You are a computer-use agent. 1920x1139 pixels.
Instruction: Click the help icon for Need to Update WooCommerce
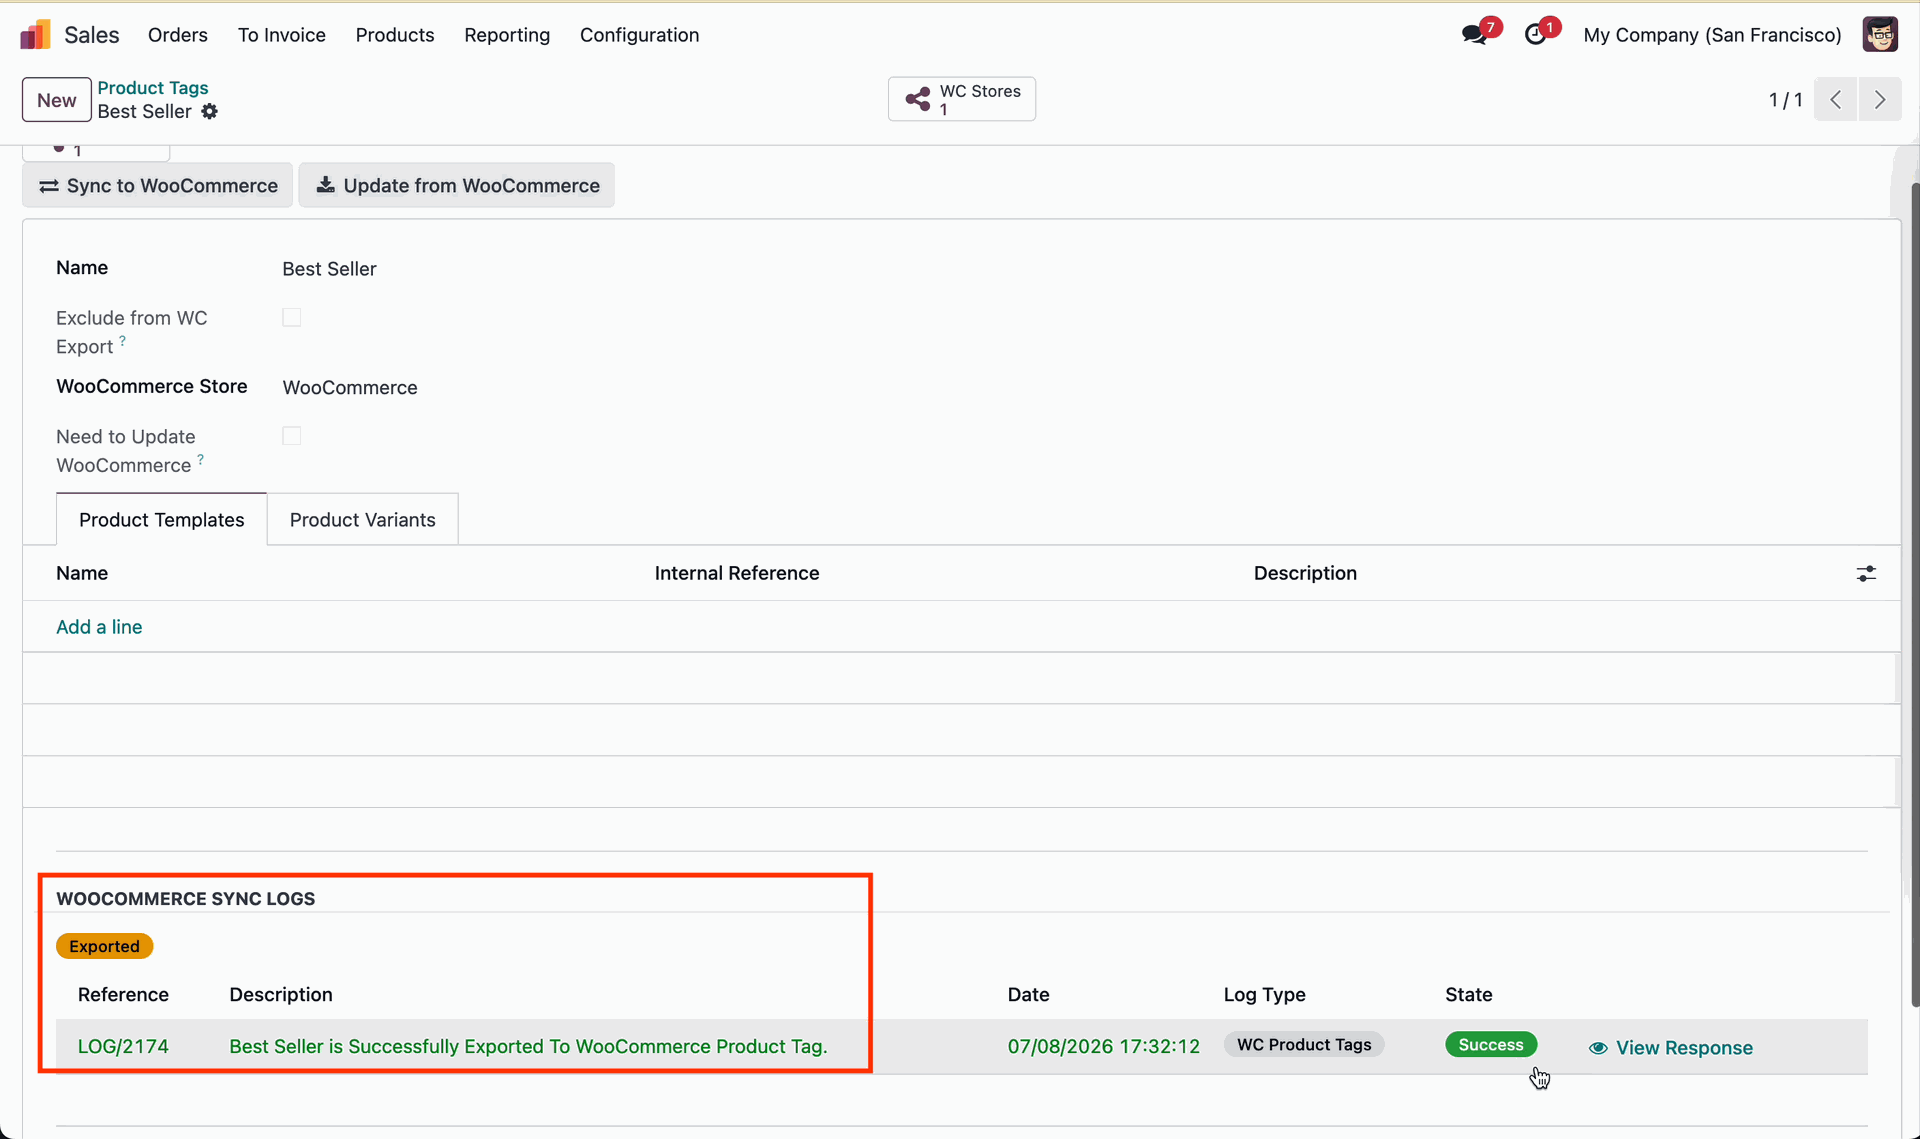(201, 460)
